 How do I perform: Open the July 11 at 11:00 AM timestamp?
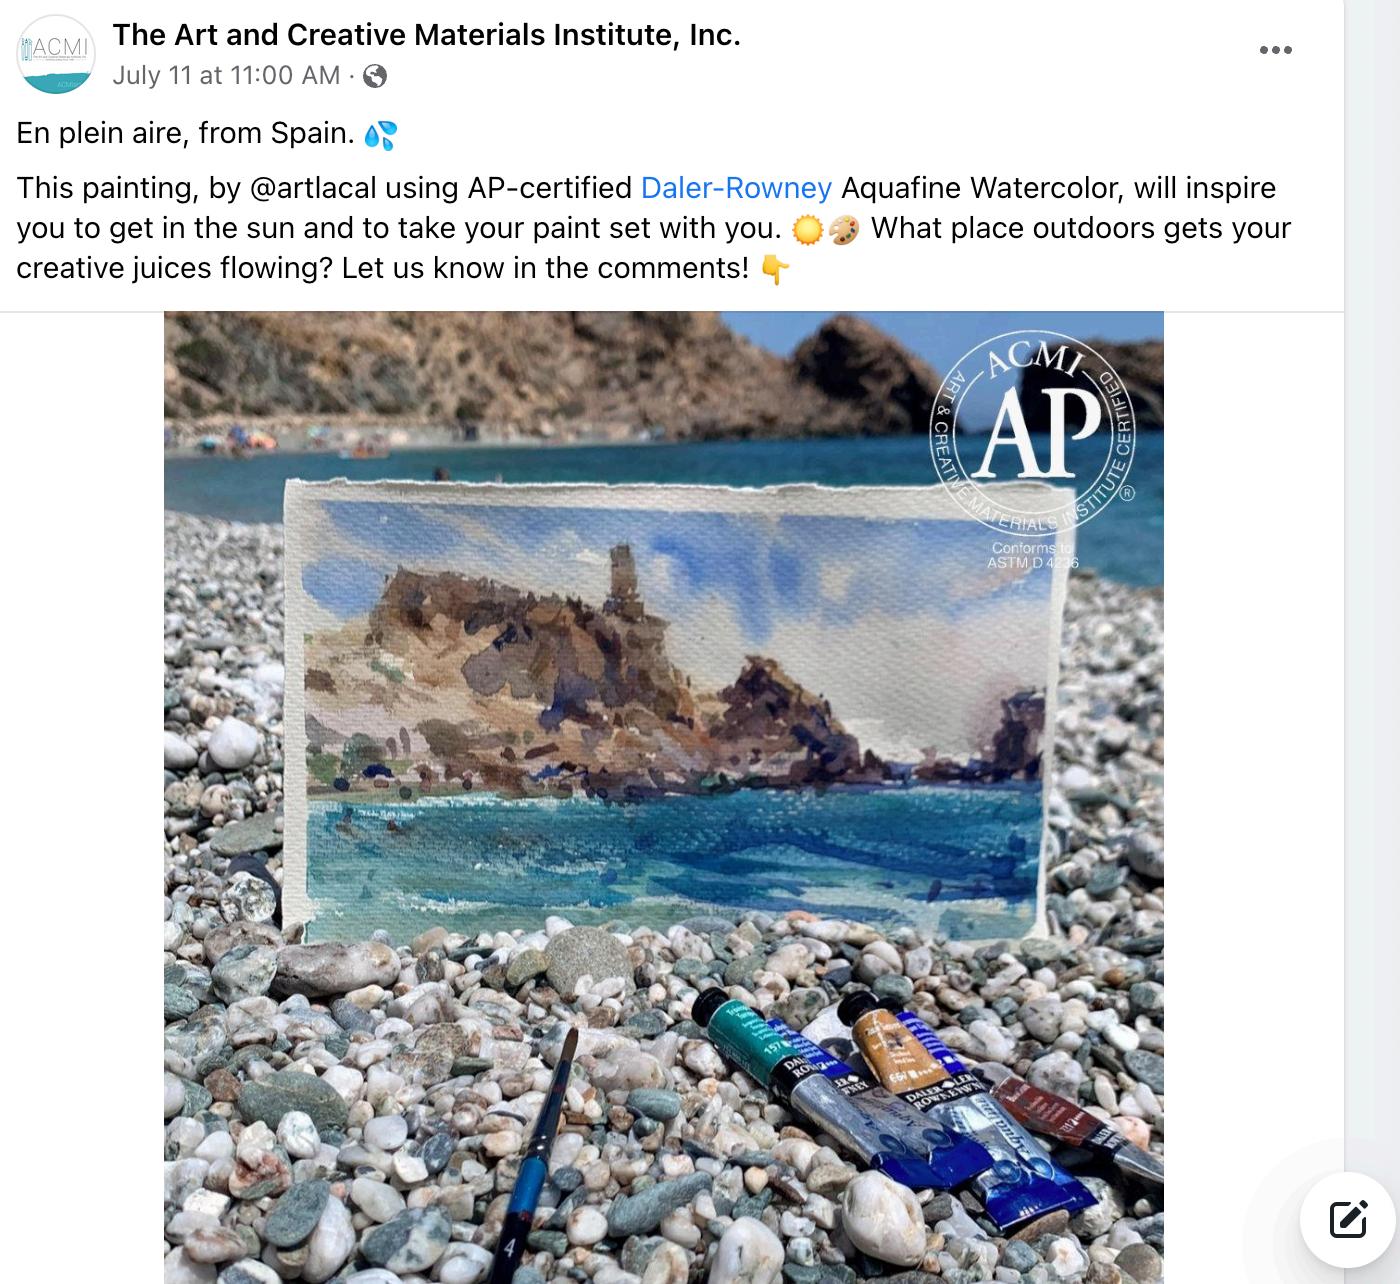pos(227,76)
